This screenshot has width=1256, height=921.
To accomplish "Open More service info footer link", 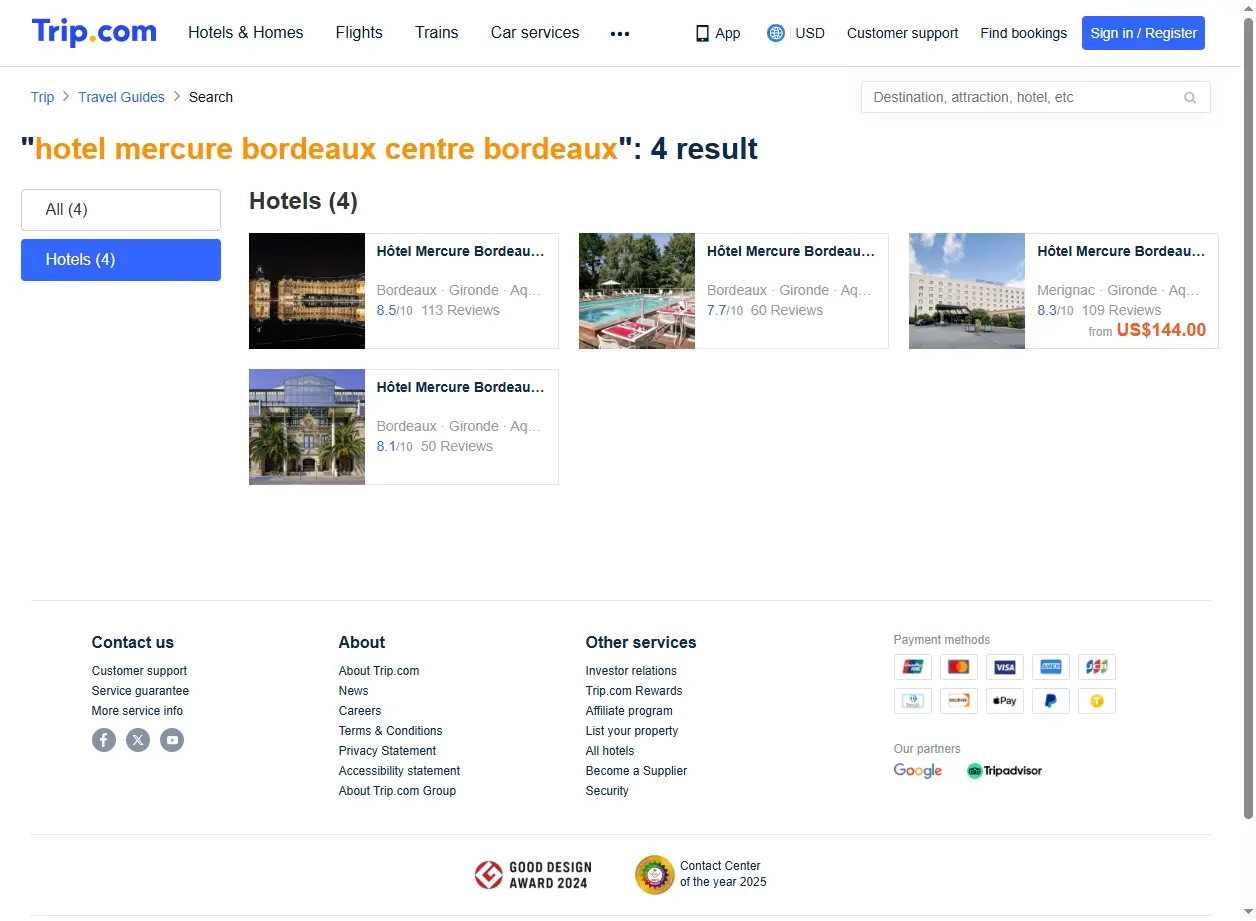I will click(x=137, y=711).
